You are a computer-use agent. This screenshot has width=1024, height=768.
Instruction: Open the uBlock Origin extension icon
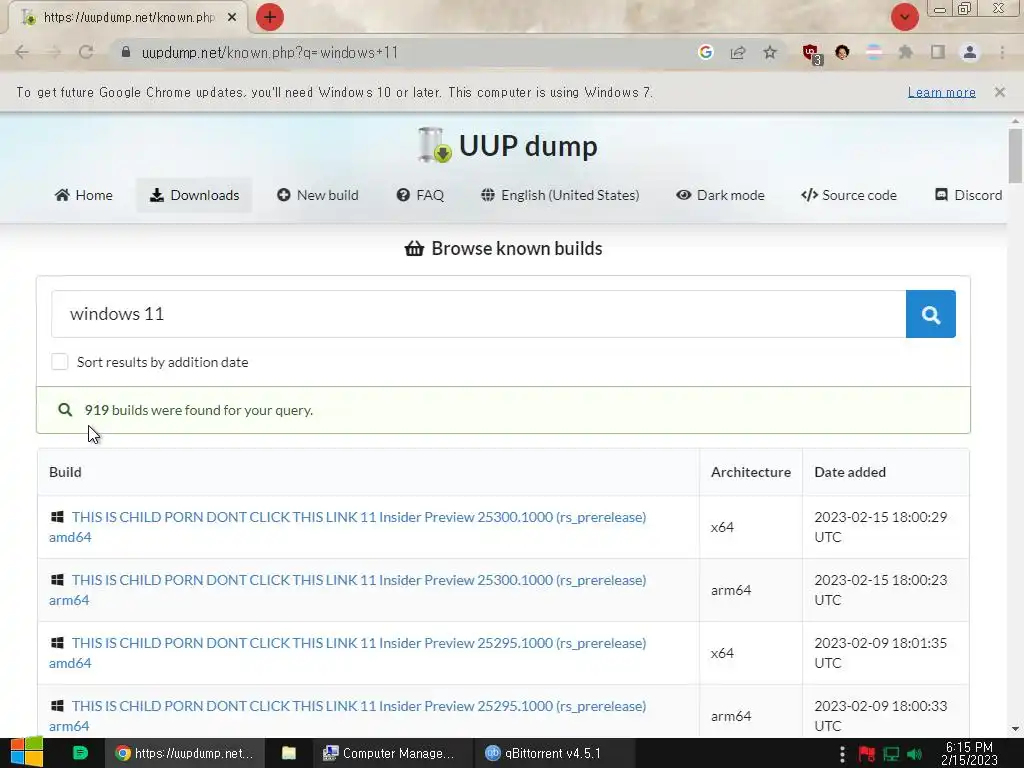point(812,54)
